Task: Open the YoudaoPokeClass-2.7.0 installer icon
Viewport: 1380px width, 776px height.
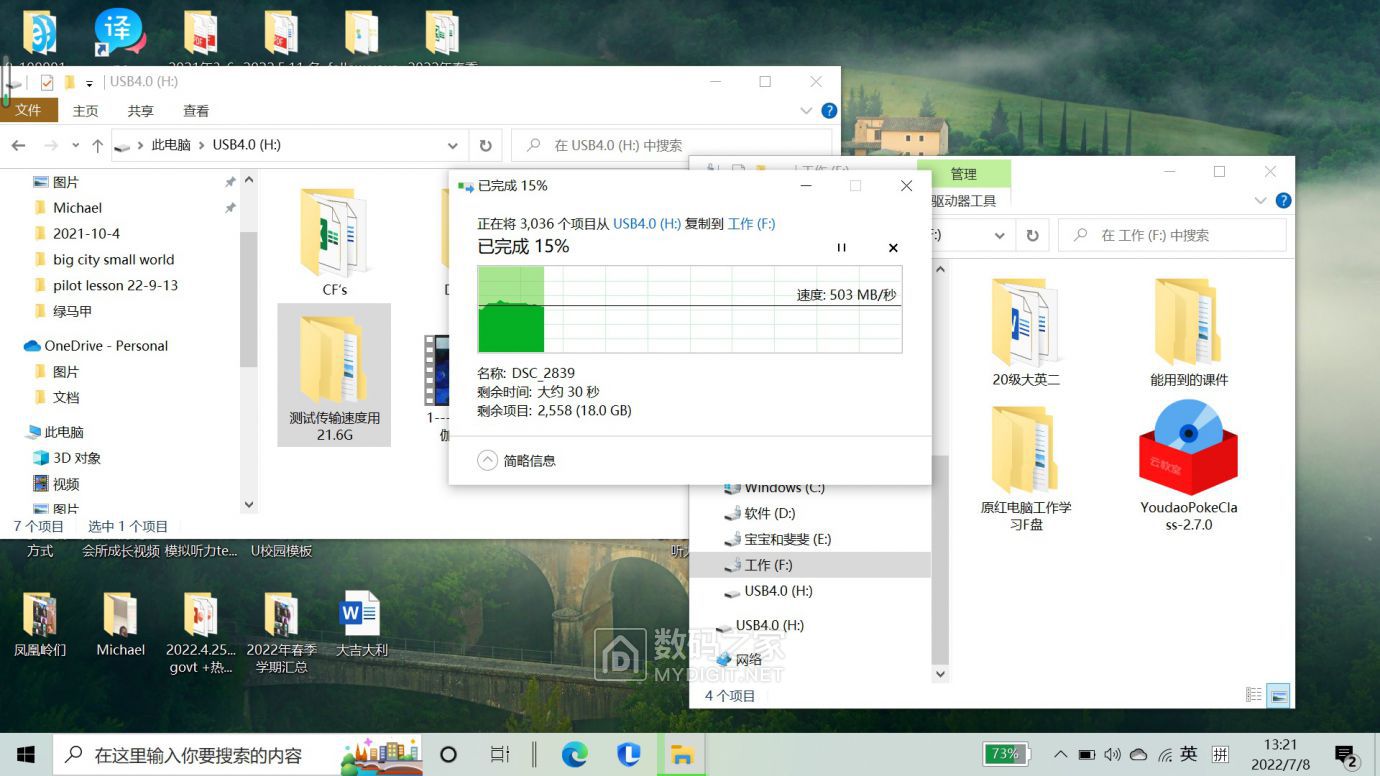Action: pyautogui.click(x=1188, y=448)
